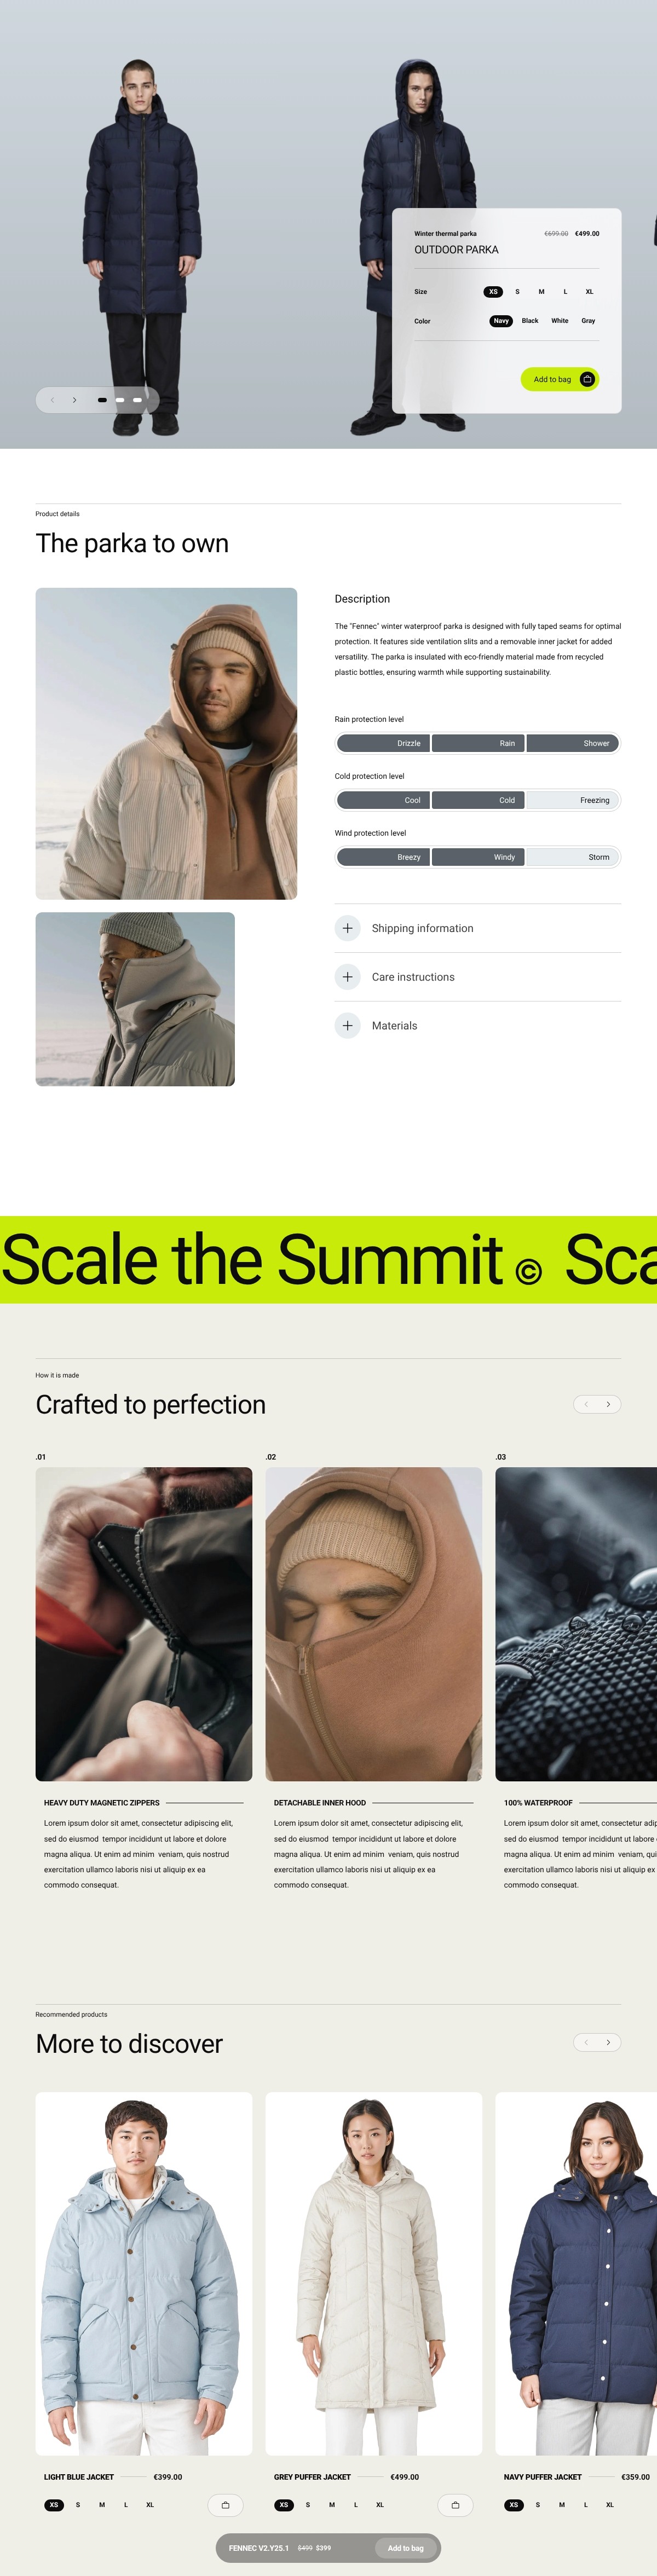The image size is (657, 2576).
Task: Add Light Blue Jacket to bag icon
Action: [x=225, y=2505]
